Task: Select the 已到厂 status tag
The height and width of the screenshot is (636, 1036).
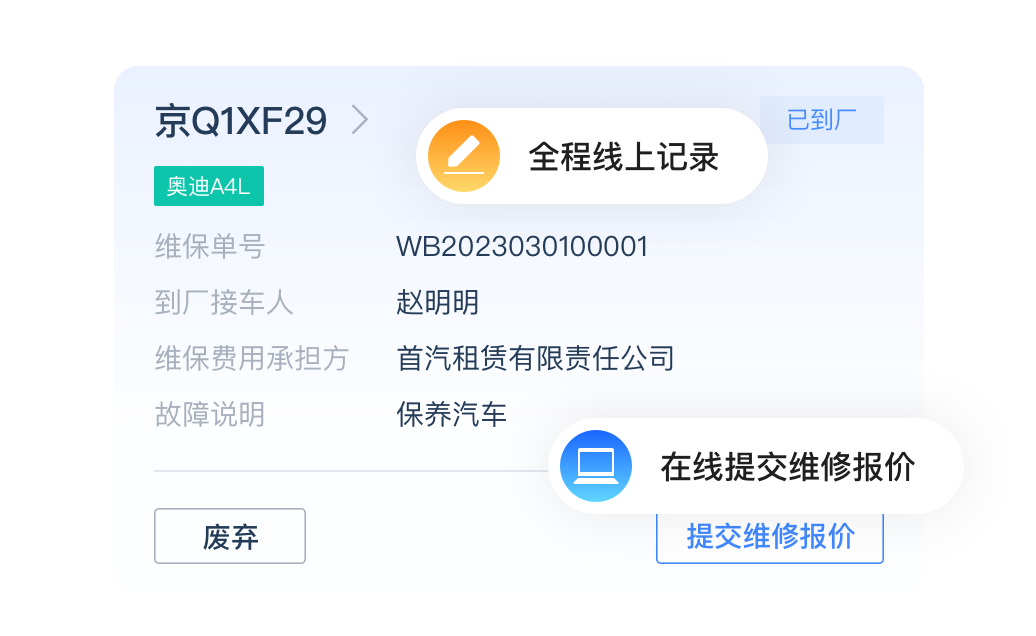Action: (x=822, y=120)
